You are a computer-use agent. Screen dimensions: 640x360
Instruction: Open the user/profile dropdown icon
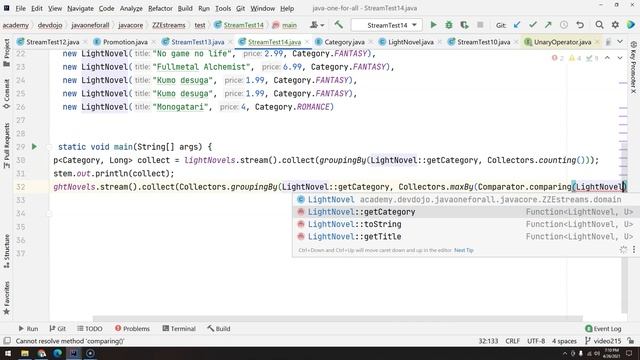point(317,25)
